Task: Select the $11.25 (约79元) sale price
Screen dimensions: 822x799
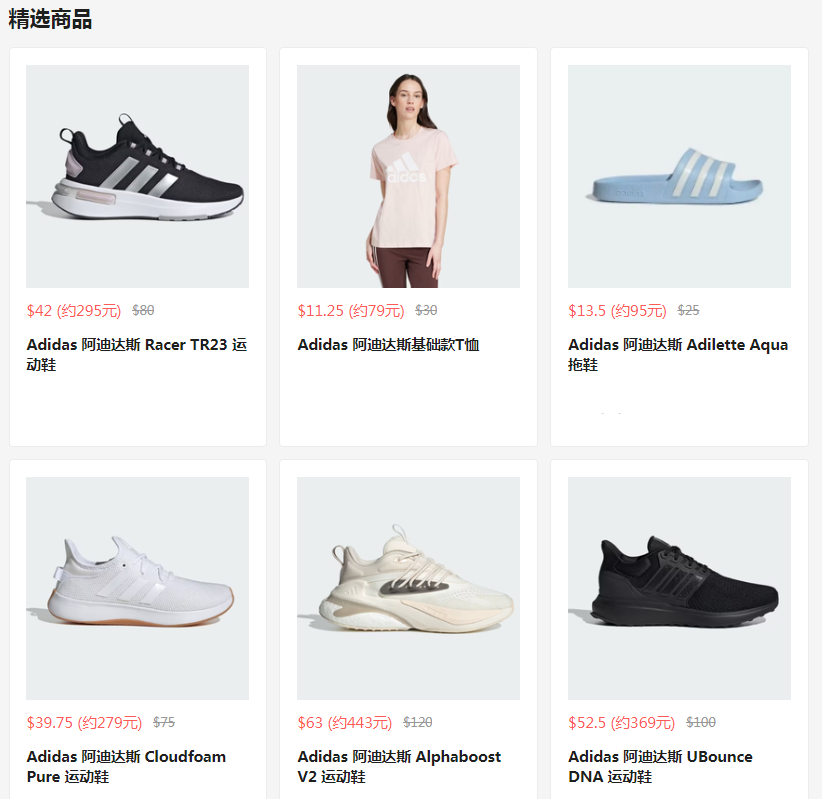Action: point(351,310)
